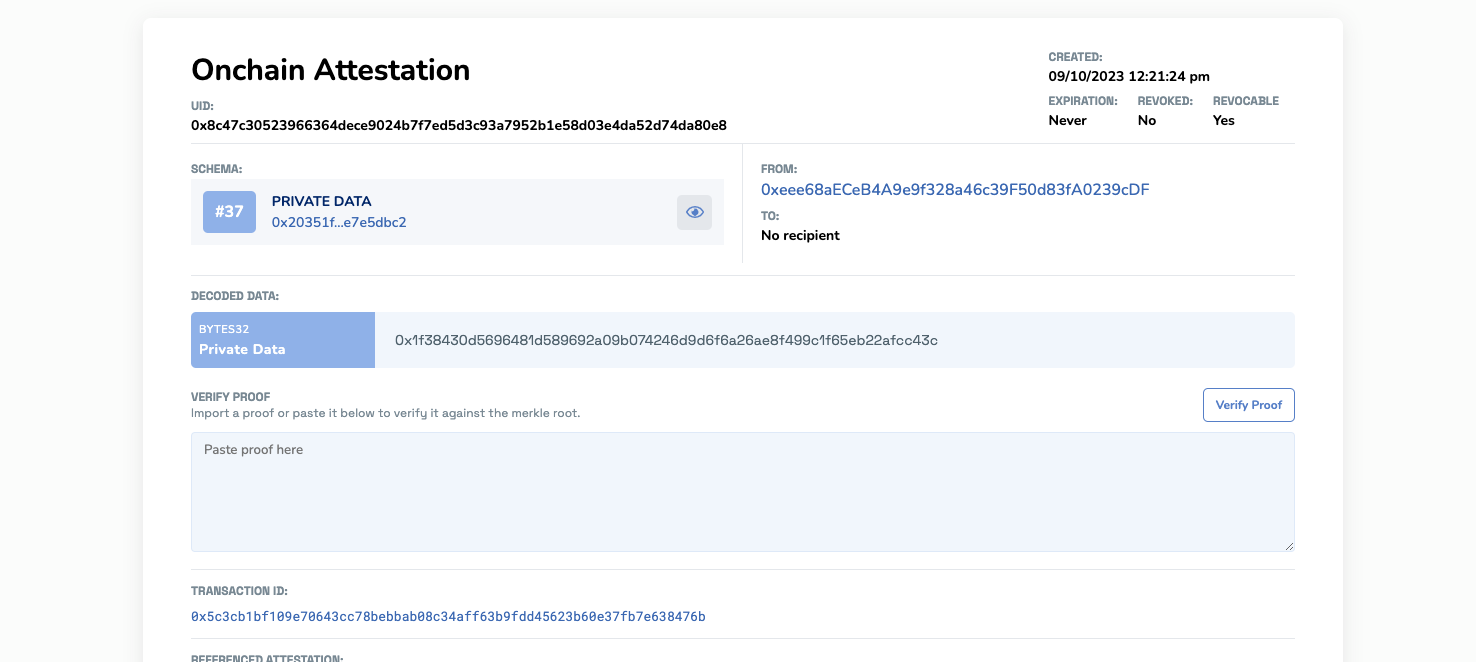Click the Revocable Yes value

(x=1223, y=120)
